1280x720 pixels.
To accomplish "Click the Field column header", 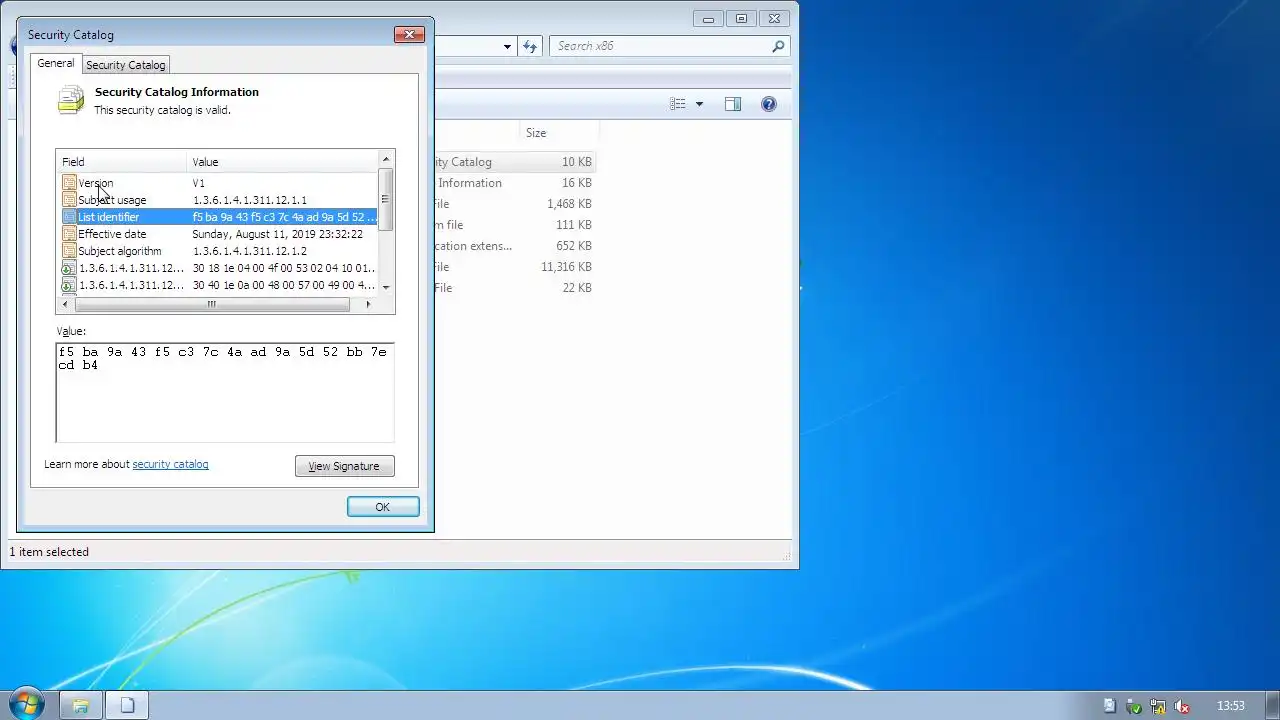I will (x=121, y=161).
